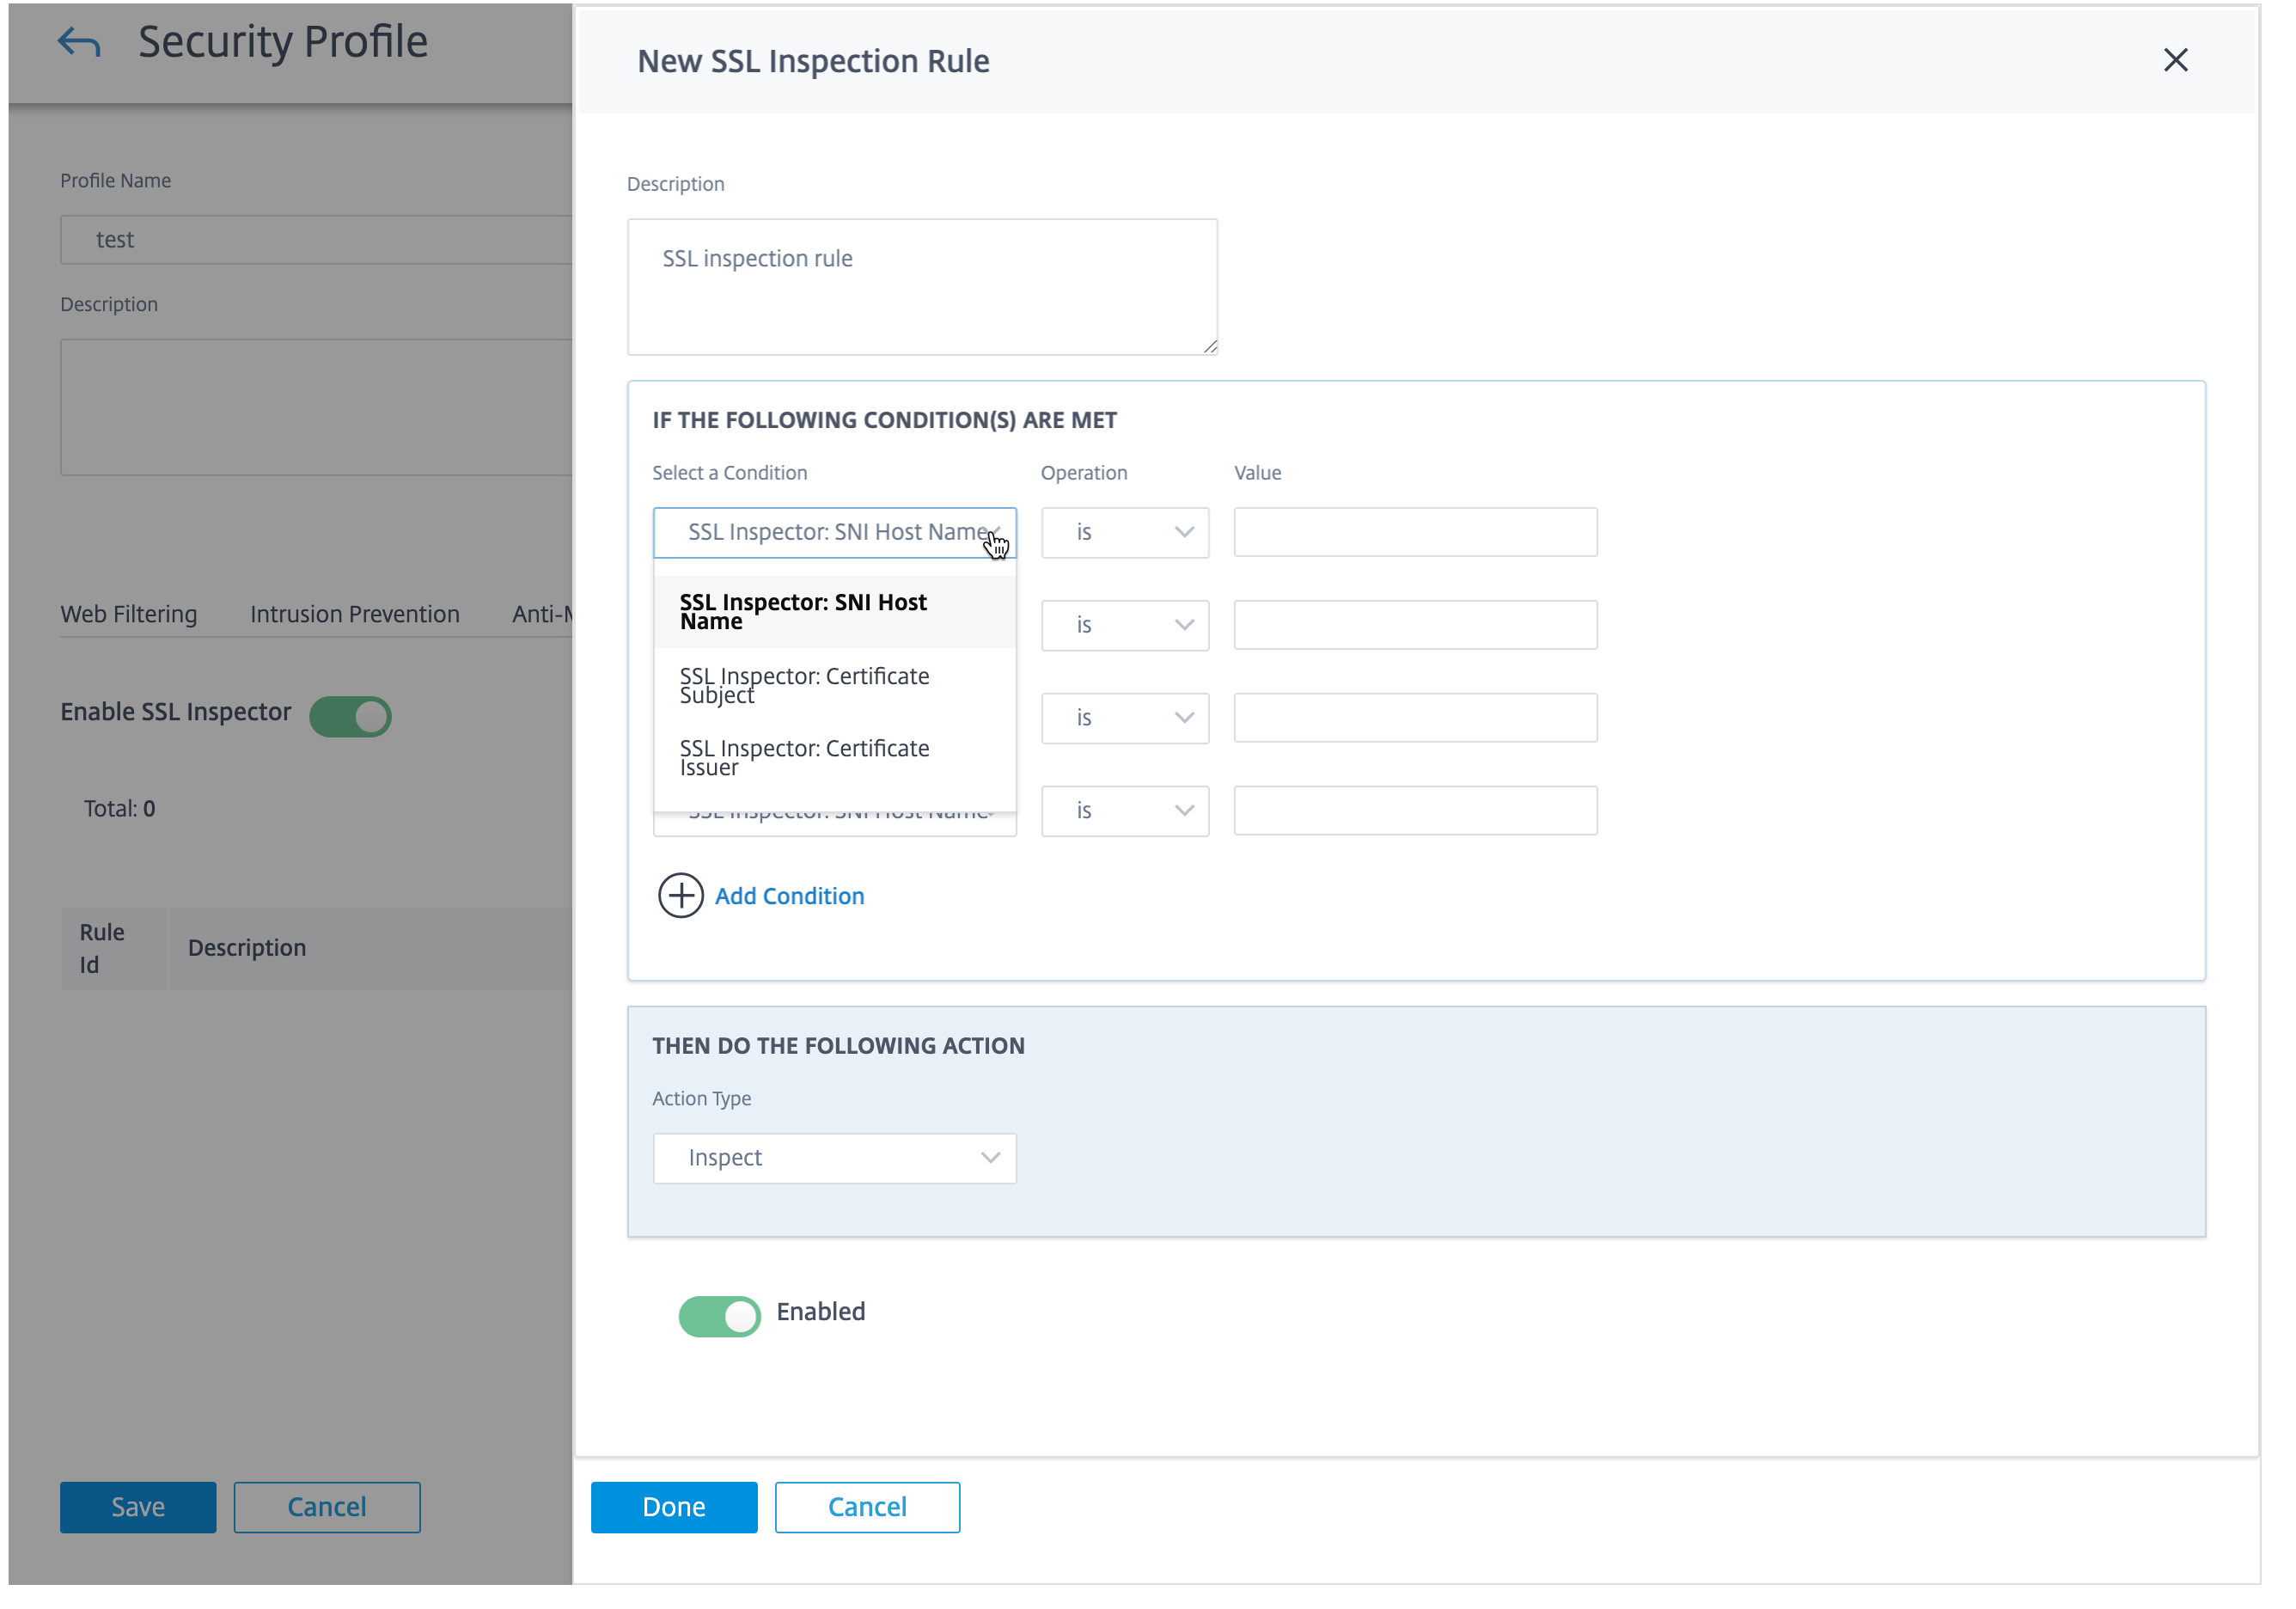The image size is (2296, 1609).
Task: Expand the first Operation 'is' dropdown
Action: tap(1125, 532)
